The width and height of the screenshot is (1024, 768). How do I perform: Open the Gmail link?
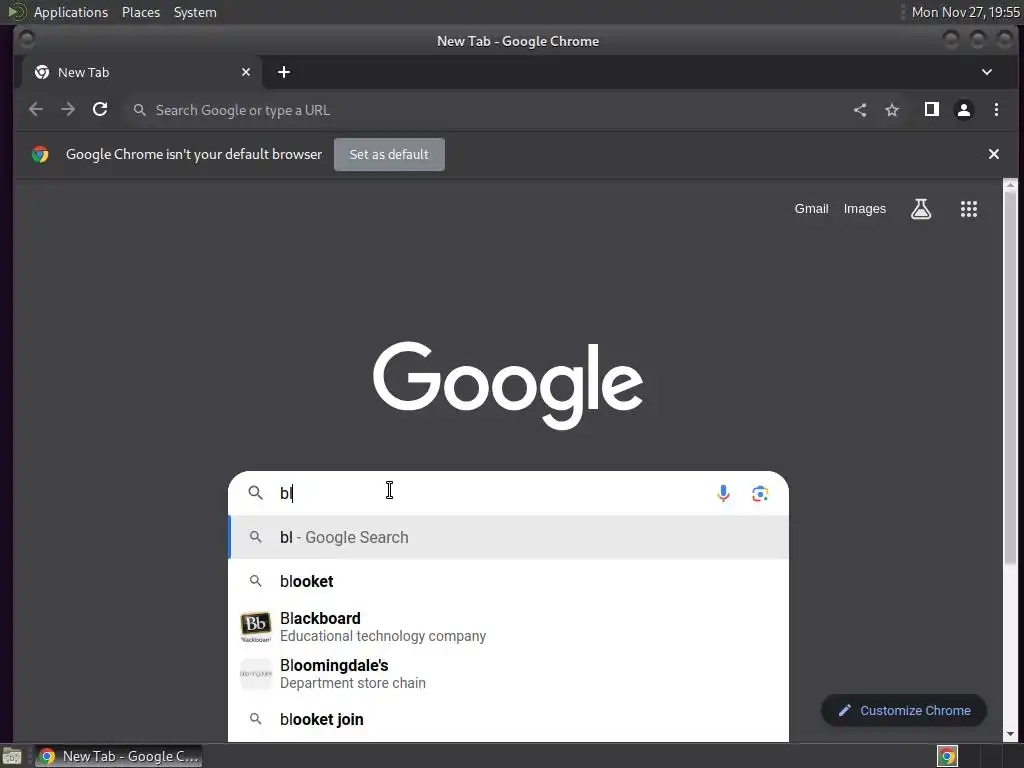point(811,209)
